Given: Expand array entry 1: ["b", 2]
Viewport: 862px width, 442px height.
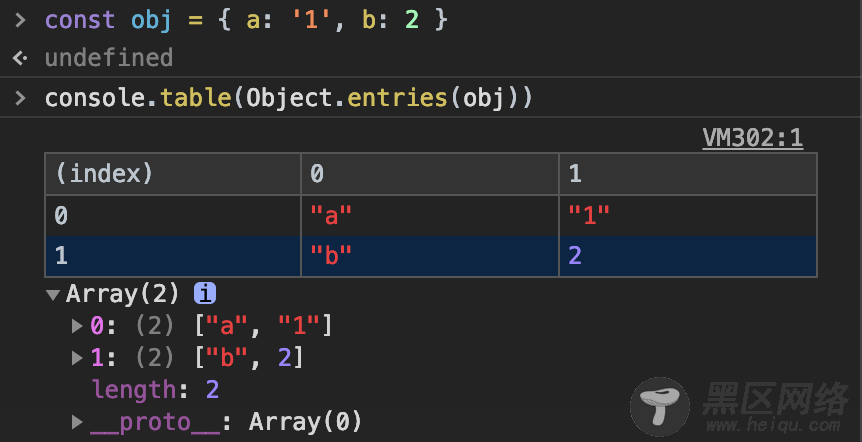Looking at the screenshot, I should (77, 358).
